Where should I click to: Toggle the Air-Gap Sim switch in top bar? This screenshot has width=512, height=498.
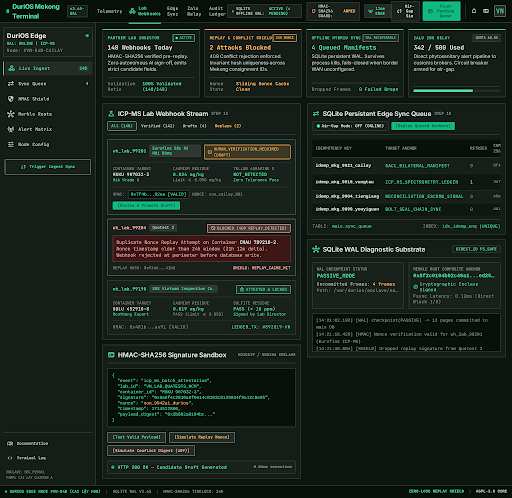pos(405,11)
